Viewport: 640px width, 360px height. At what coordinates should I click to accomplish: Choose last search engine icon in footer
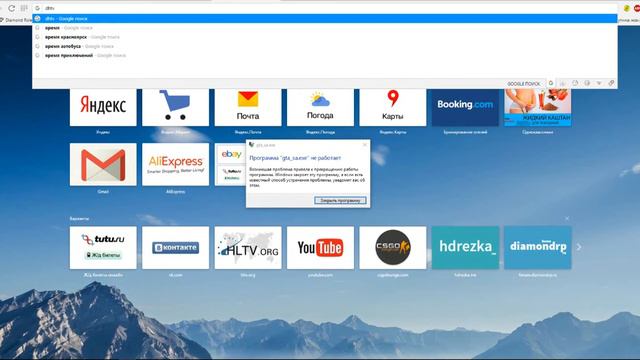(611, 83)
